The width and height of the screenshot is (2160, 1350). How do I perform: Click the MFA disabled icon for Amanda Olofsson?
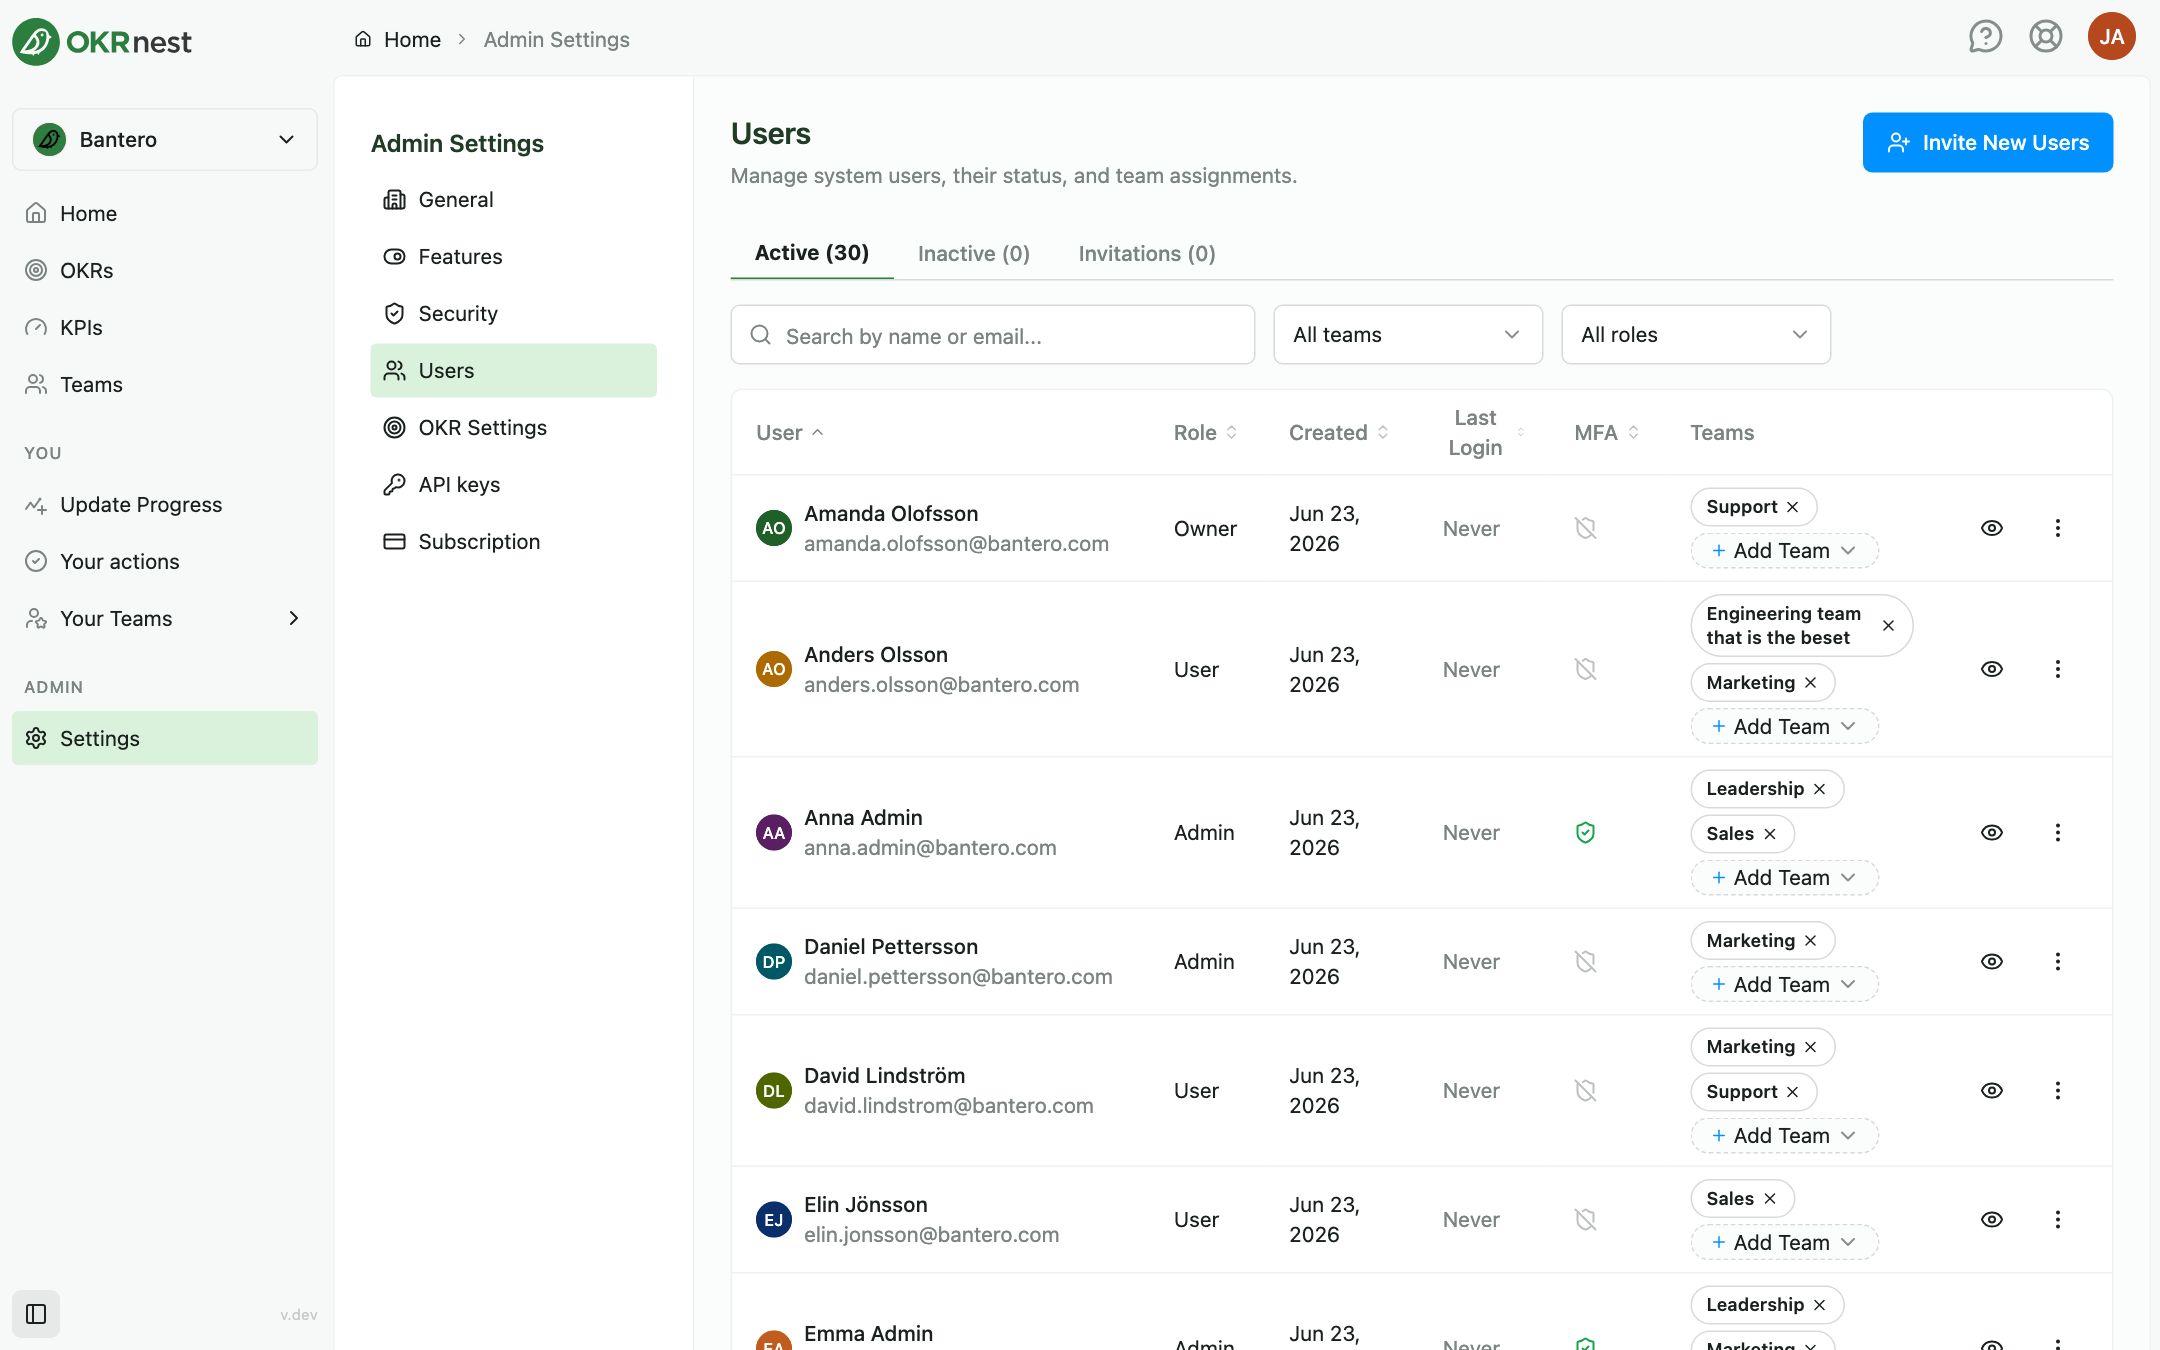[x=1585, y=528]
